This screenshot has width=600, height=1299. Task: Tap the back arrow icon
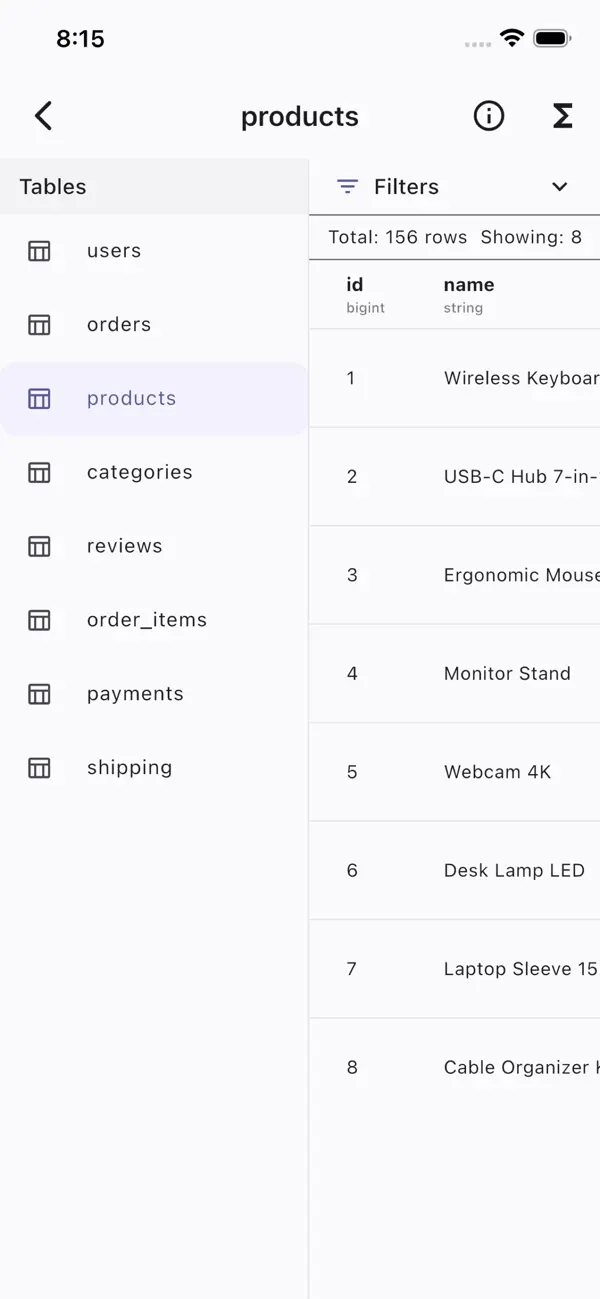point(43,116)
